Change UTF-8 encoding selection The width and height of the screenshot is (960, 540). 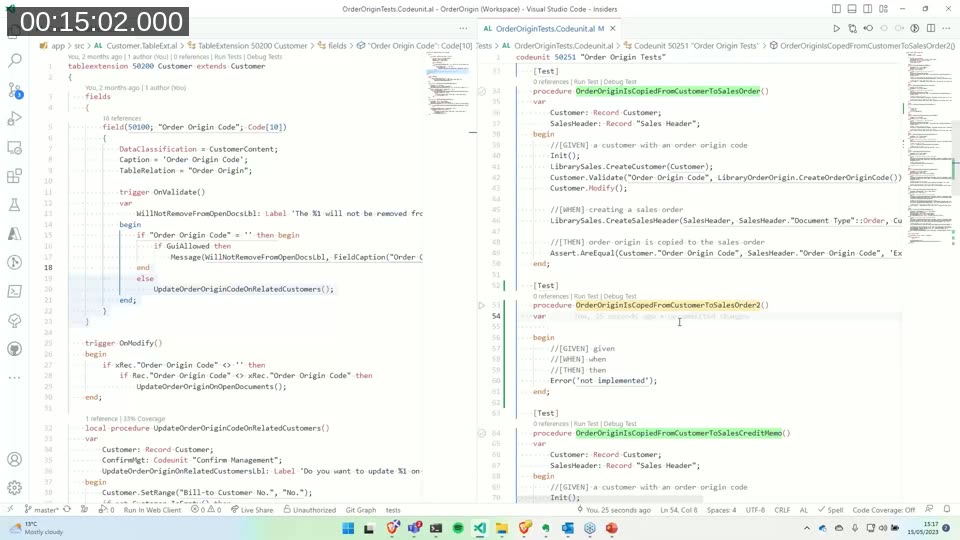(755, 509)
